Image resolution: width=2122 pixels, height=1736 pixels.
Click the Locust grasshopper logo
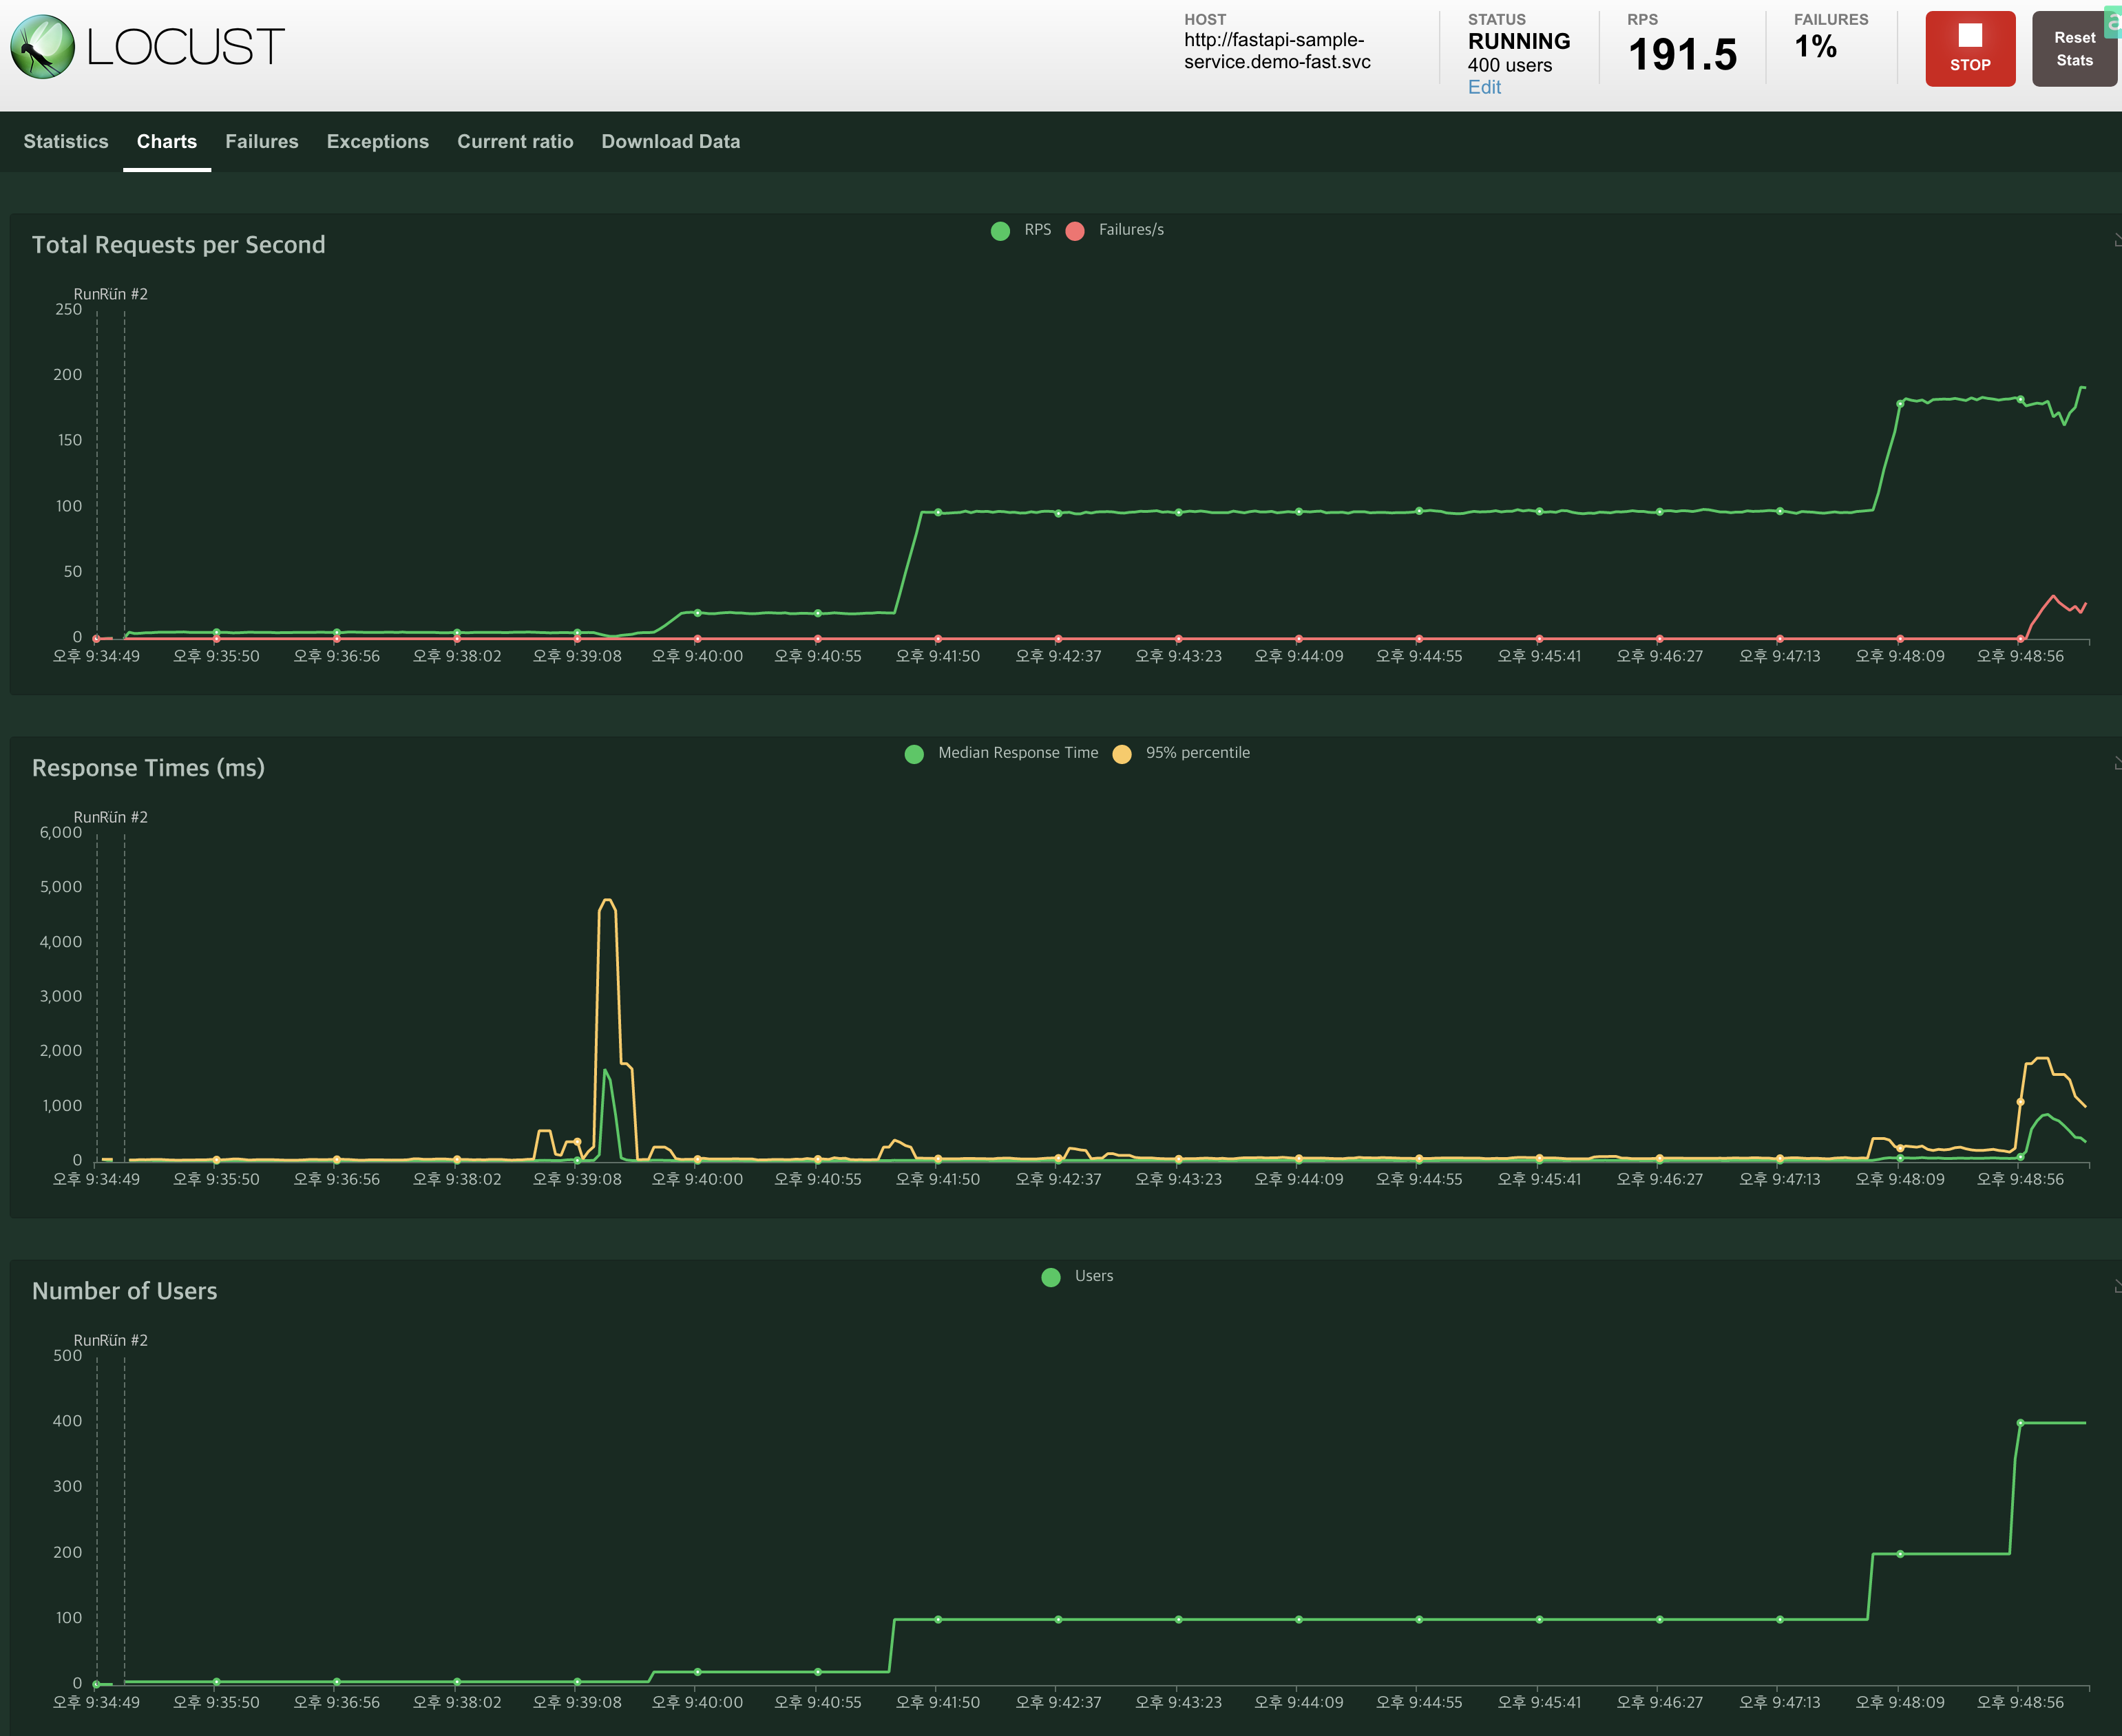43,46
